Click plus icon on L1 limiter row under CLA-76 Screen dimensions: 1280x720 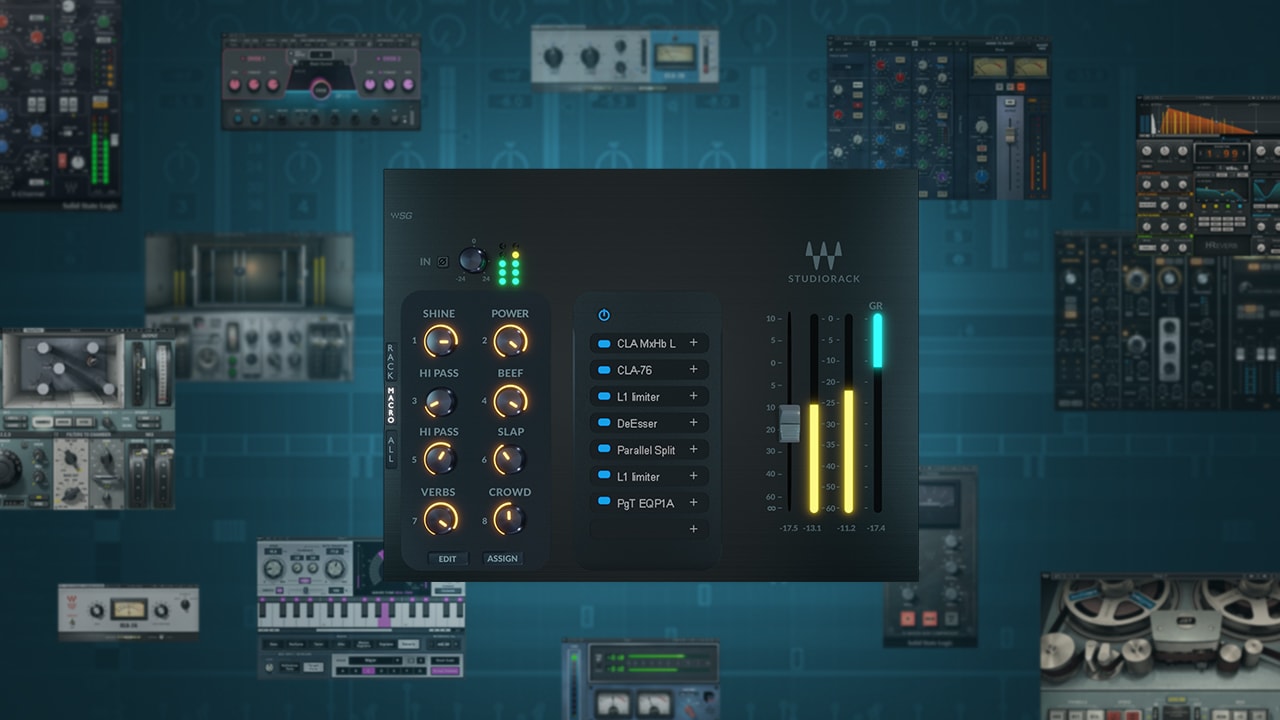tap(693, 397)
